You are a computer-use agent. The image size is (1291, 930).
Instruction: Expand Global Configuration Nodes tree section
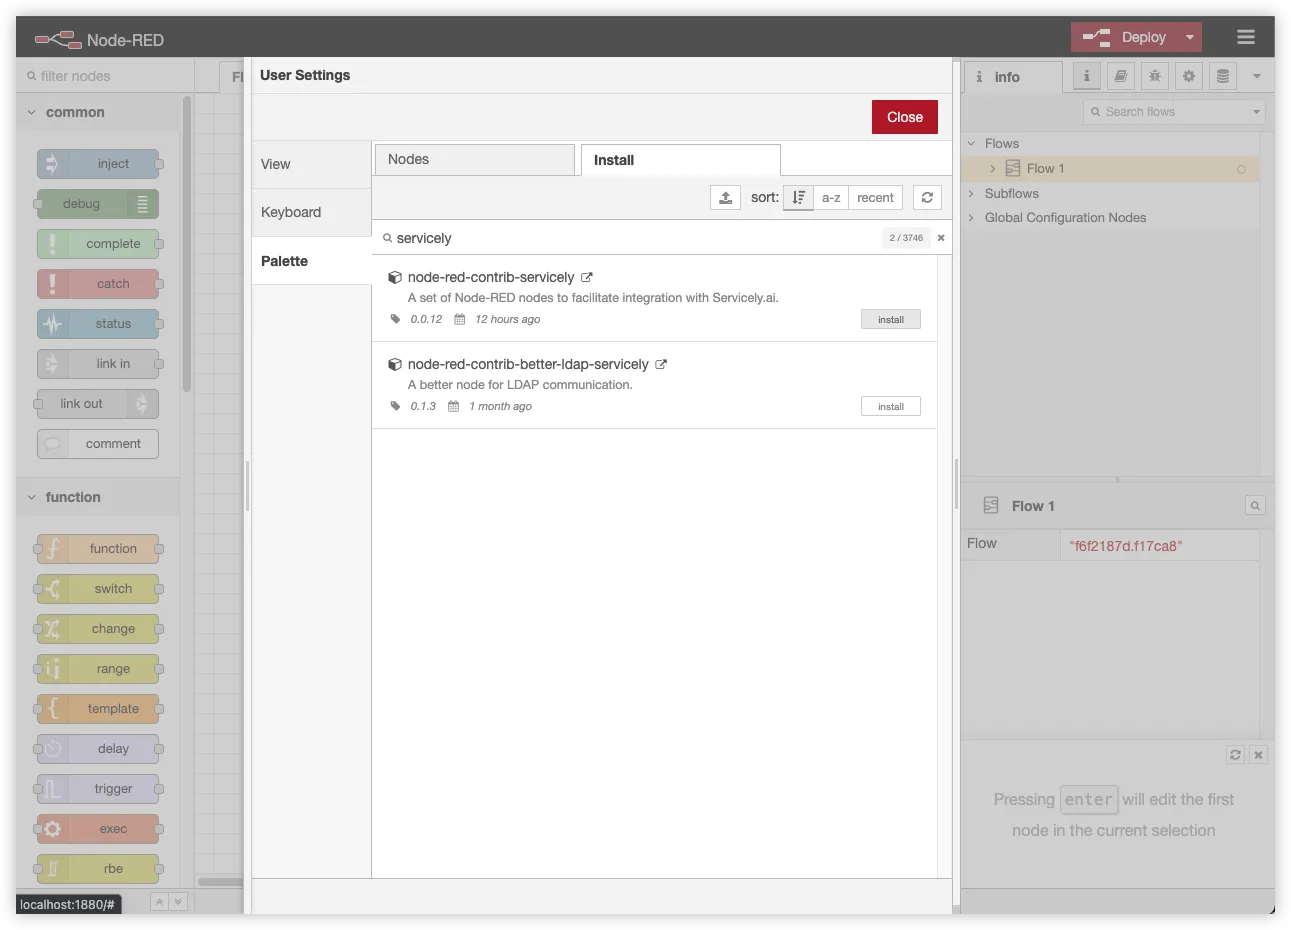[x=971, y=217]
